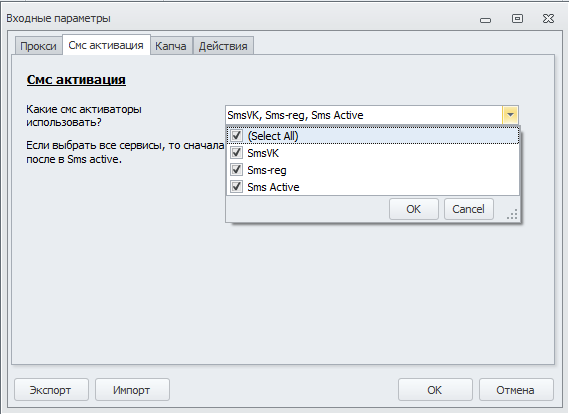Click the Sms-reg item label

[267, 170]
